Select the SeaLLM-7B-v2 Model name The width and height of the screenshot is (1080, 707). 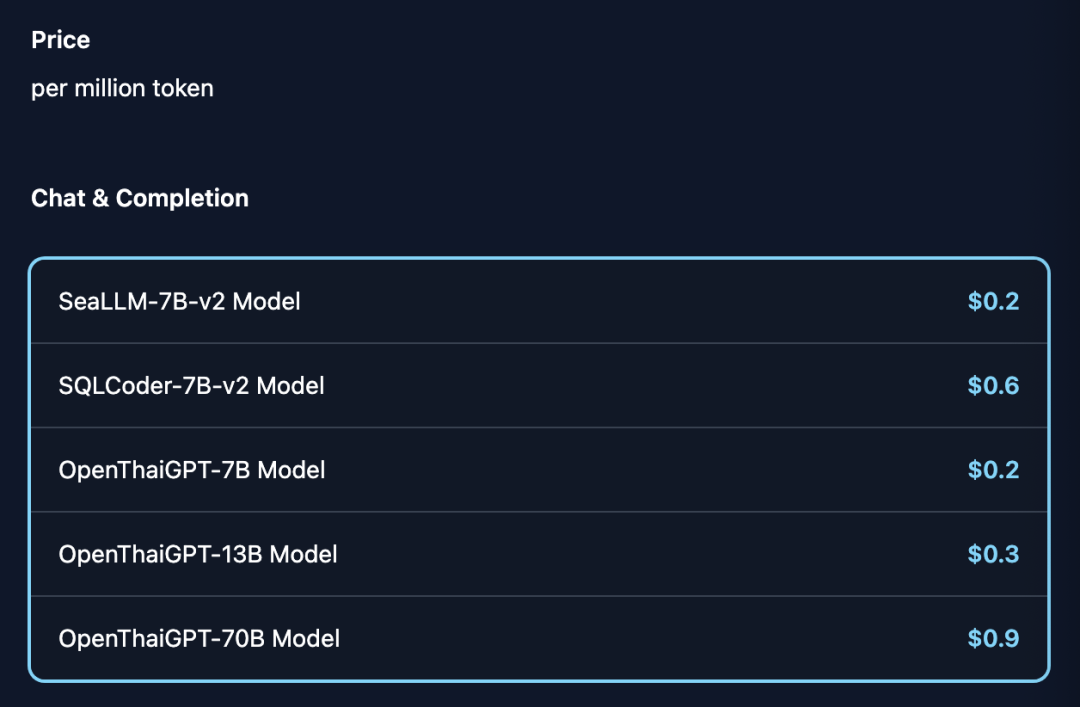point(180,301)
